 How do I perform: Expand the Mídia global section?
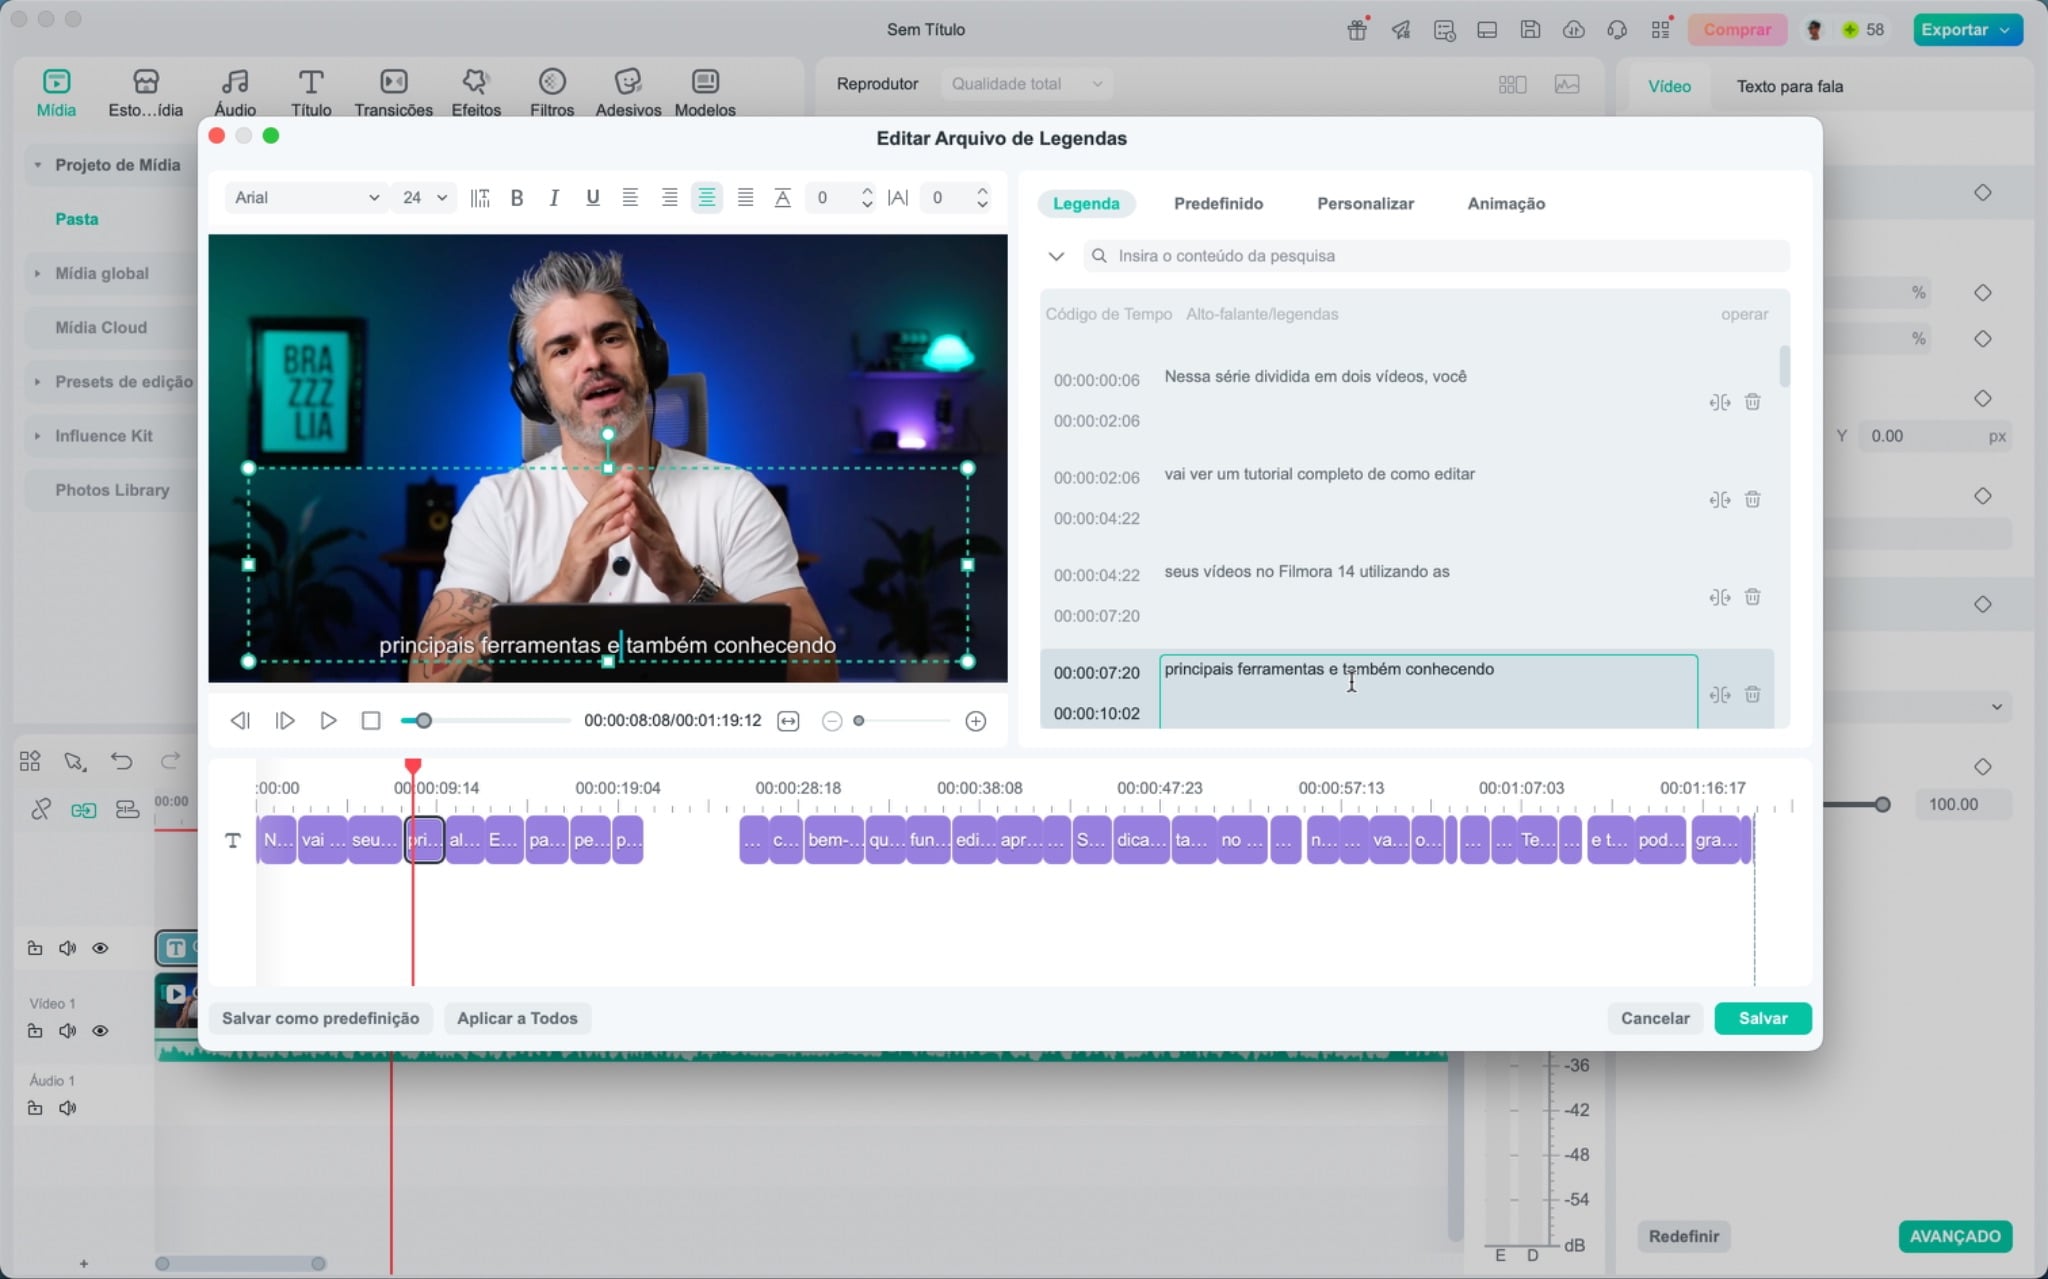[38, 273]
